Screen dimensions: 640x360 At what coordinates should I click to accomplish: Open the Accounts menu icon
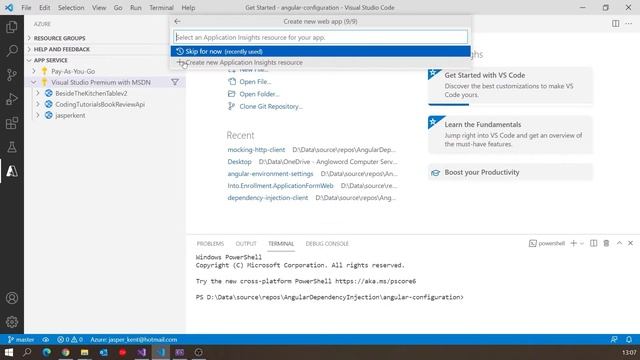click(12, 298)
